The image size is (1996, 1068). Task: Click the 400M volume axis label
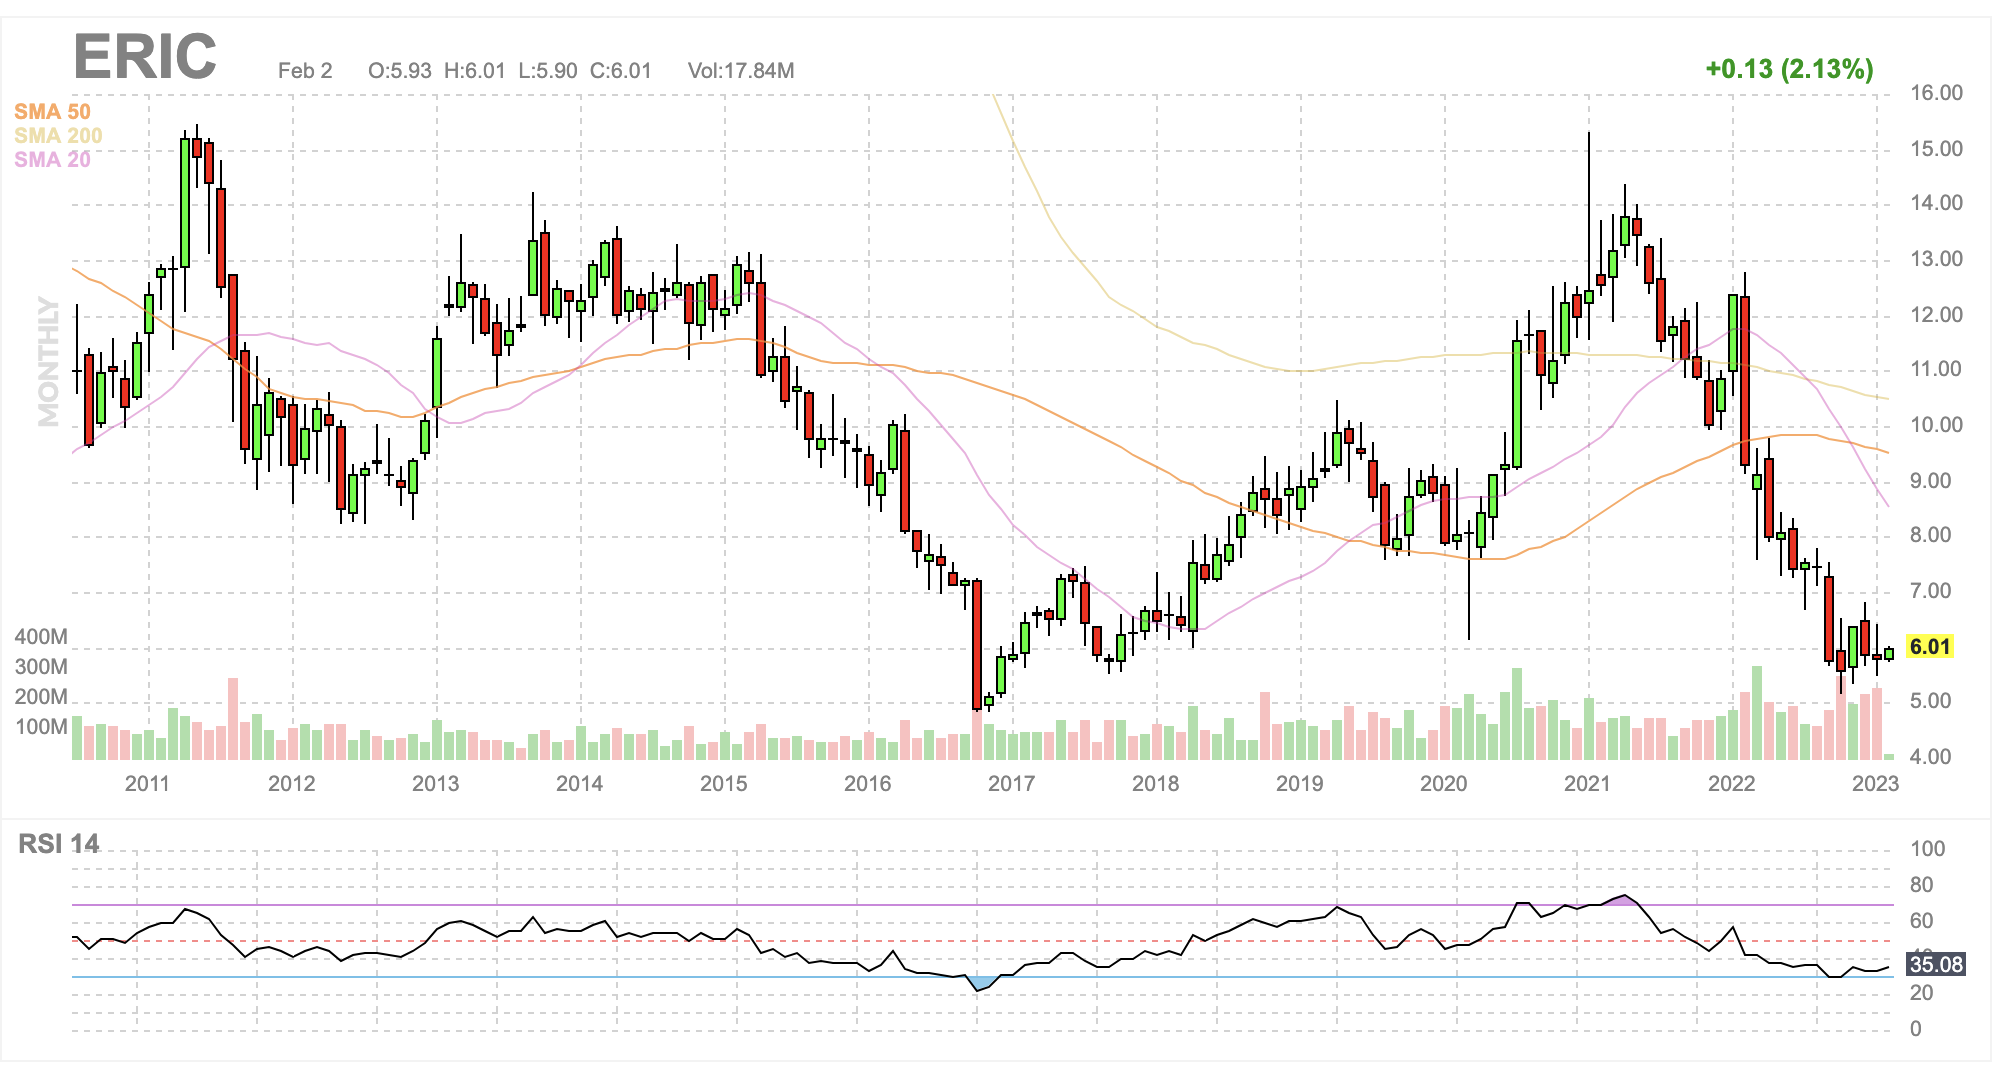point(41,637)
